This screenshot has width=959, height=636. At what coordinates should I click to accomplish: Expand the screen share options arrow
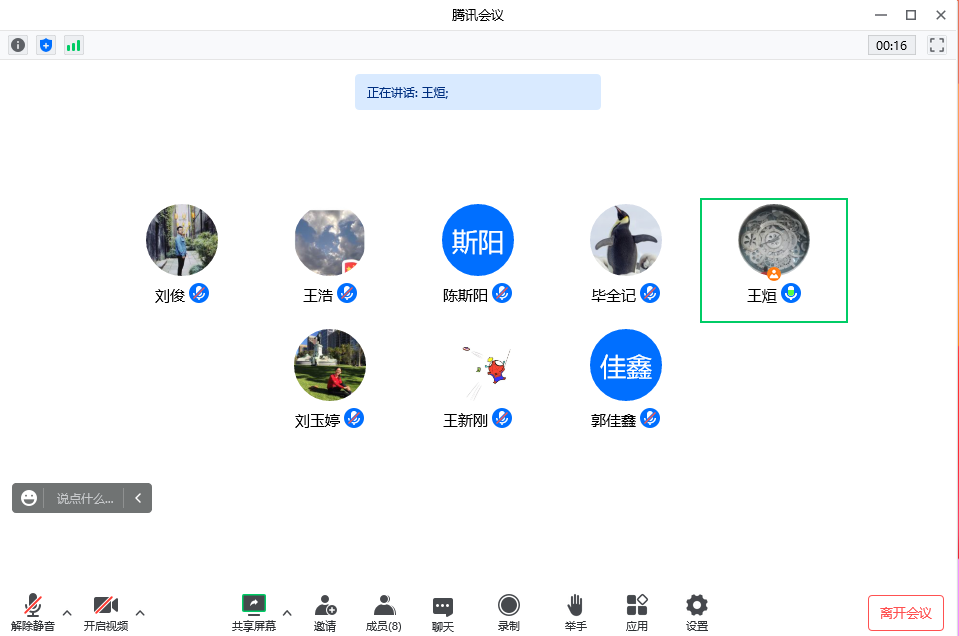pyautogui.click(x=287, y=613)
